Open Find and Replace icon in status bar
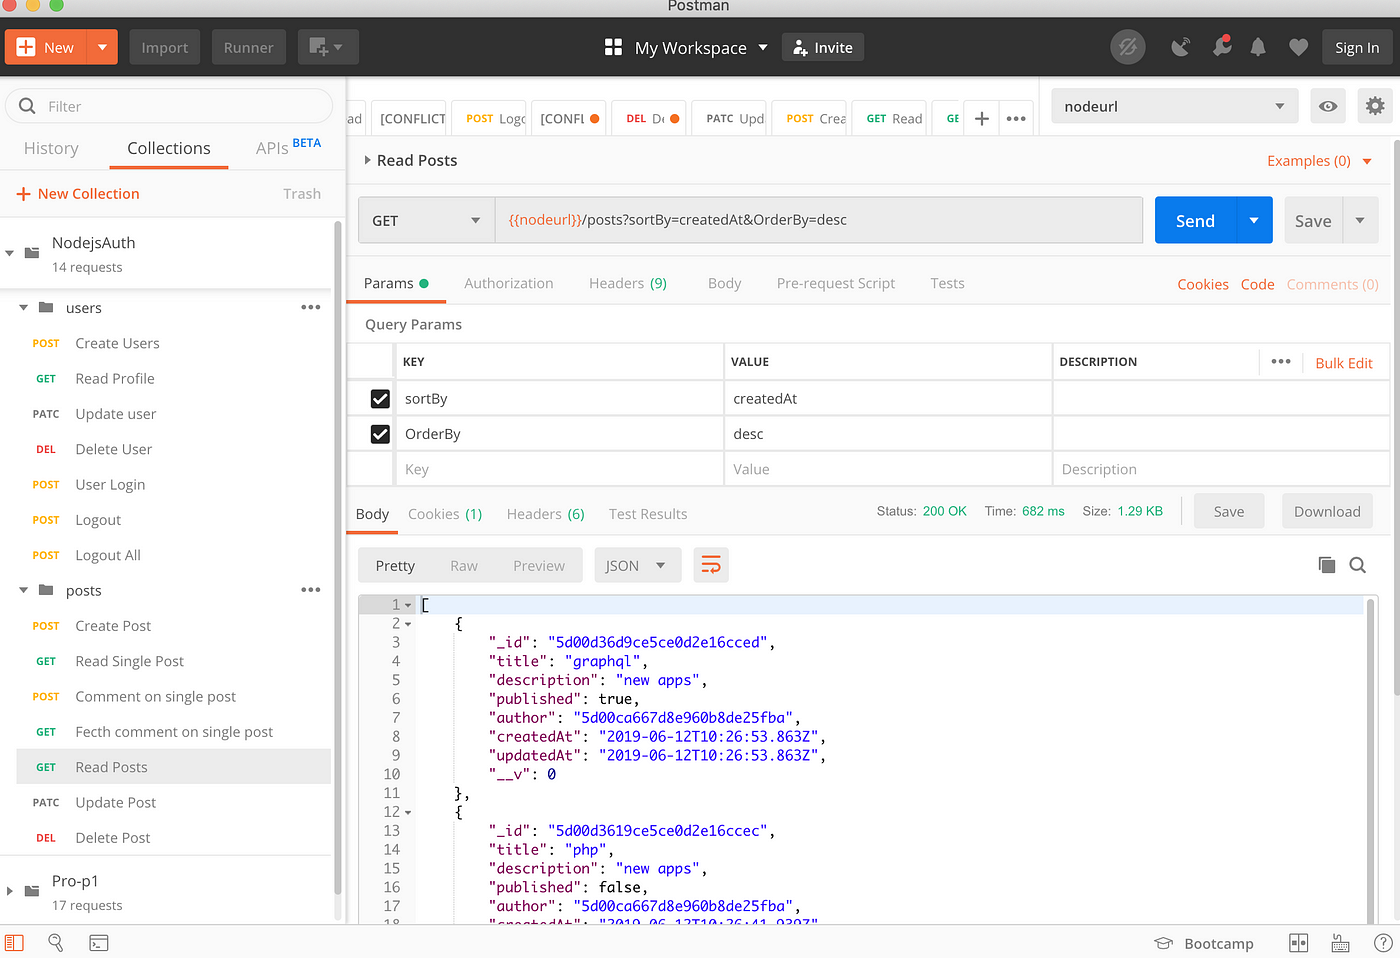Image resolution: width=1400 pixels, height=958 pixels. 56,942
